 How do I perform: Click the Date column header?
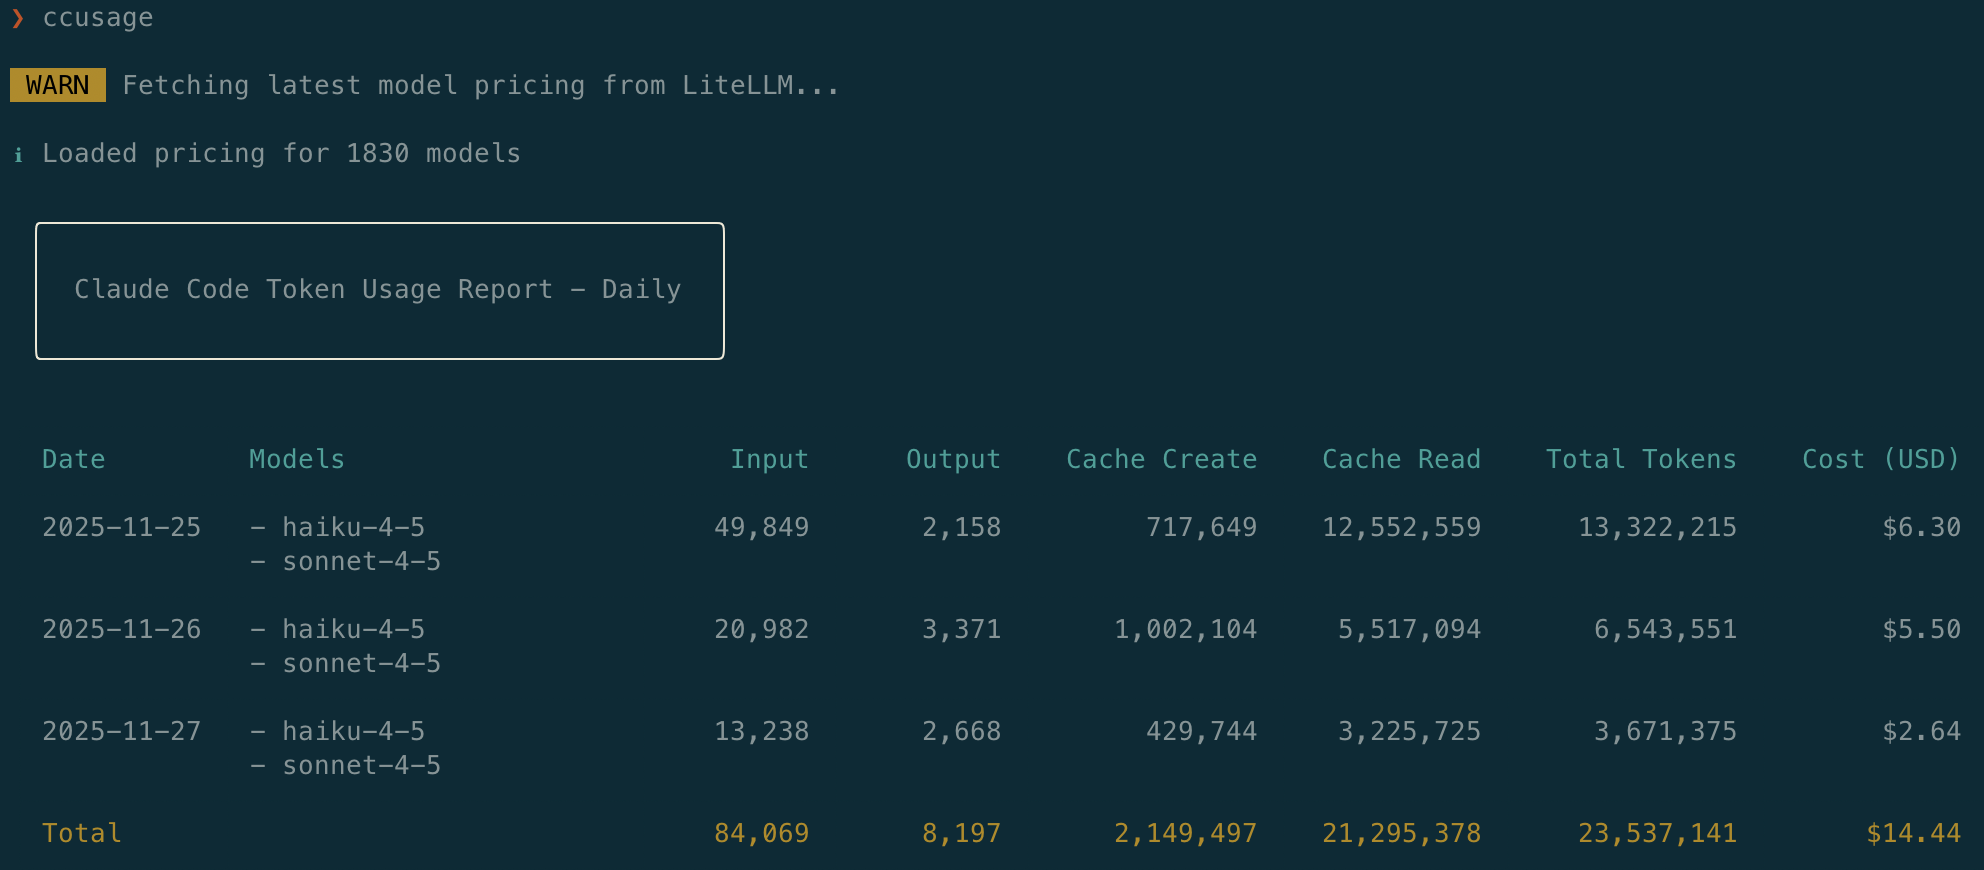click(x=73, y=459)
